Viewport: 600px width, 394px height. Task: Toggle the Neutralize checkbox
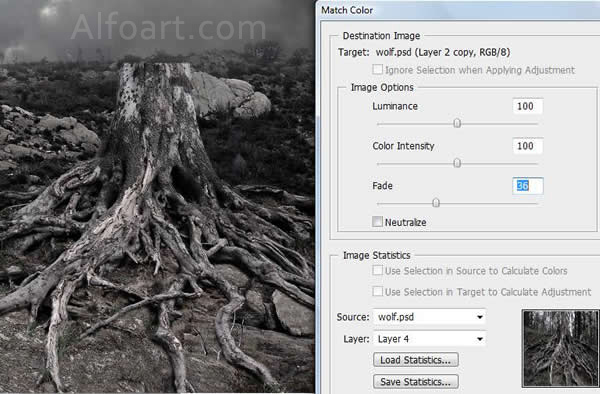point(377,221)
